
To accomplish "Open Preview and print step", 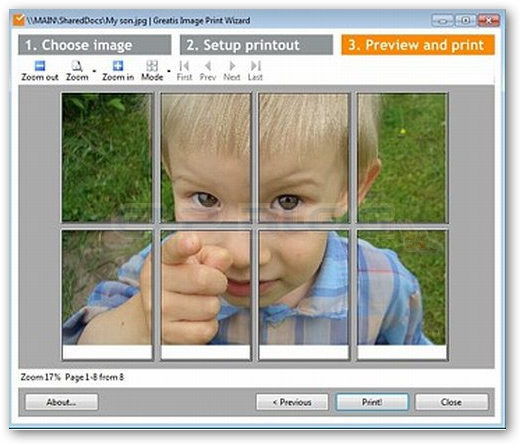I will pyautogui.click(x=418, y=45).
